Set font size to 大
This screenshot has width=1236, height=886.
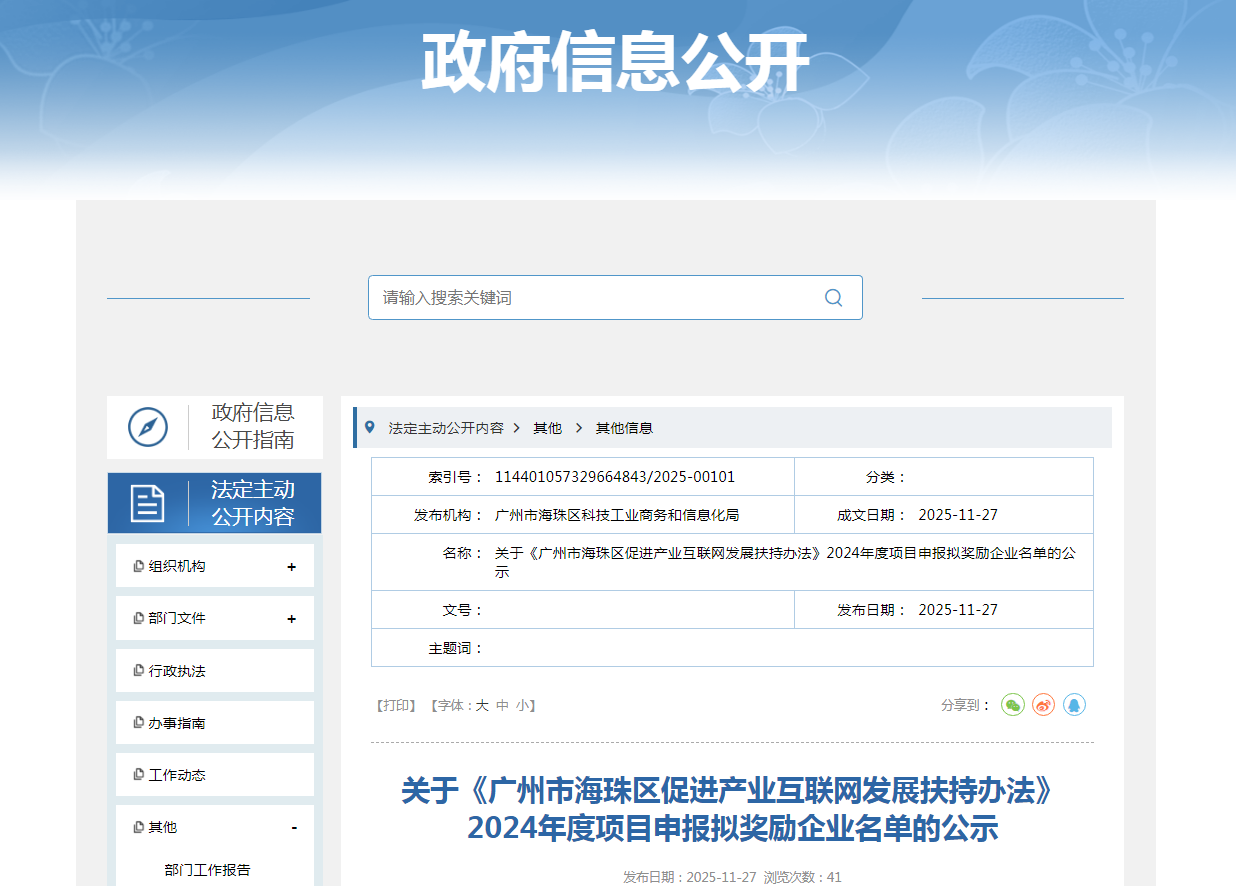coord(482,705)
